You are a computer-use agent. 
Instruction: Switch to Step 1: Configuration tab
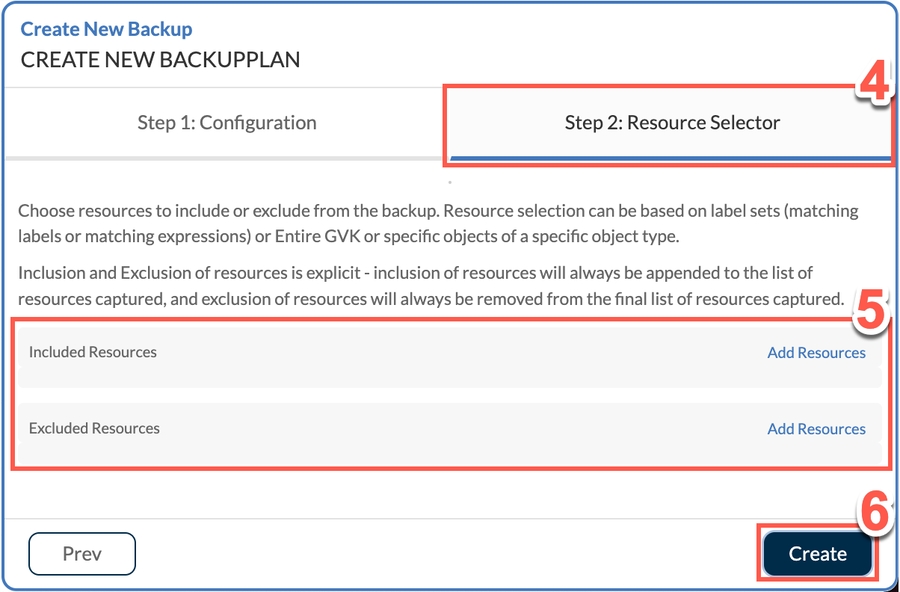click(x=227, y=123)
